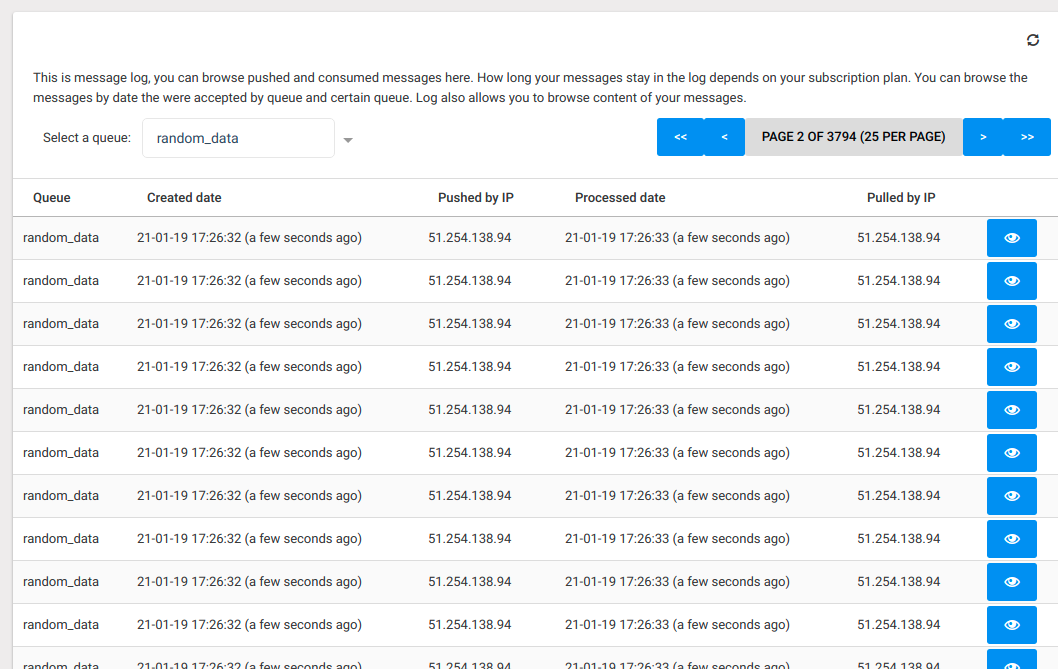Jump to the first page with << button
1058x669 pixels.
point(680,137)
